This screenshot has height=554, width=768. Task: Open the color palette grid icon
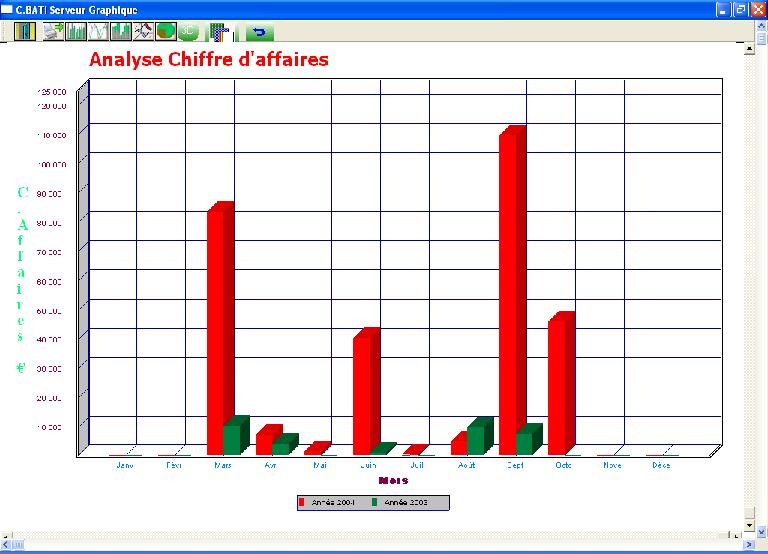220,31
